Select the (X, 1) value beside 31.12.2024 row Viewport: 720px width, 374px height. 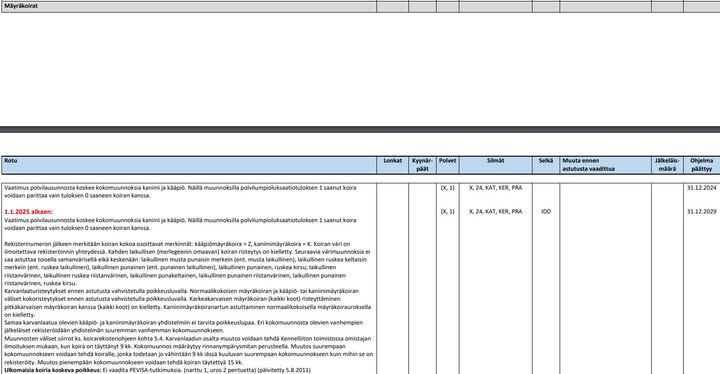click(x=448, y=188)
